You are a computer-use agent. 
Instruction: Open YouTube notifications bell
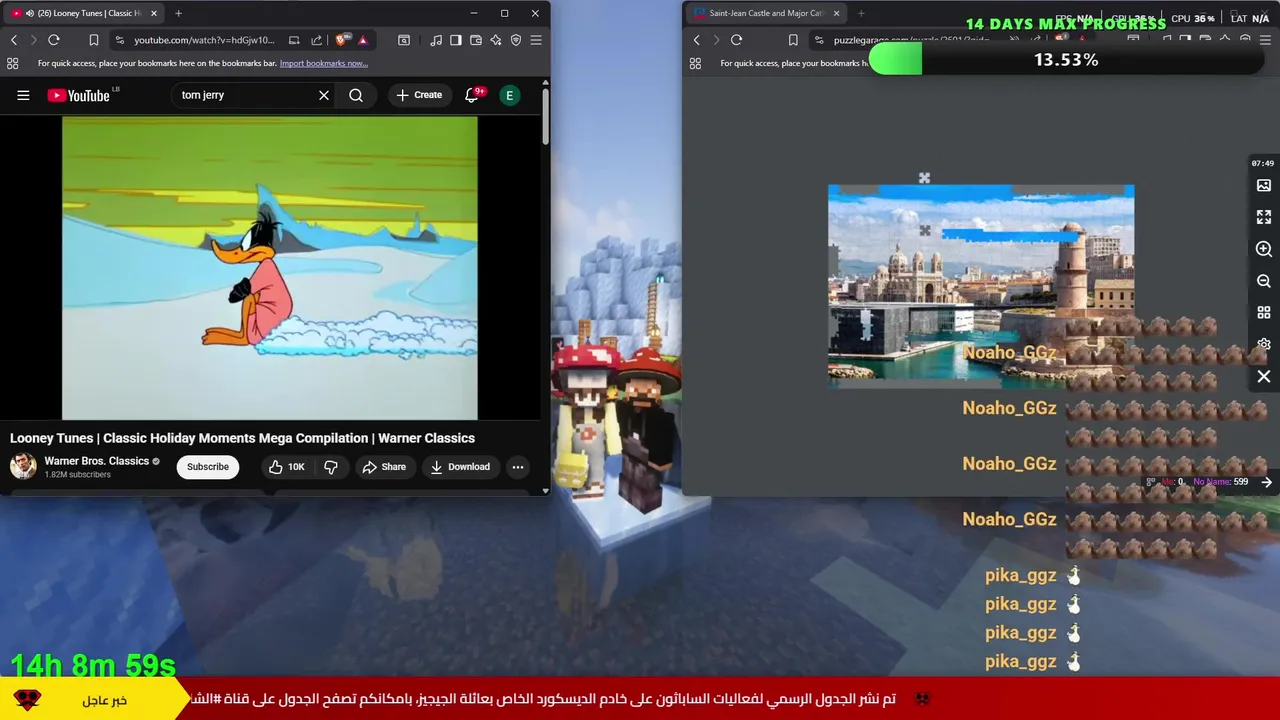pyautogui.click(x=472, y=95)
